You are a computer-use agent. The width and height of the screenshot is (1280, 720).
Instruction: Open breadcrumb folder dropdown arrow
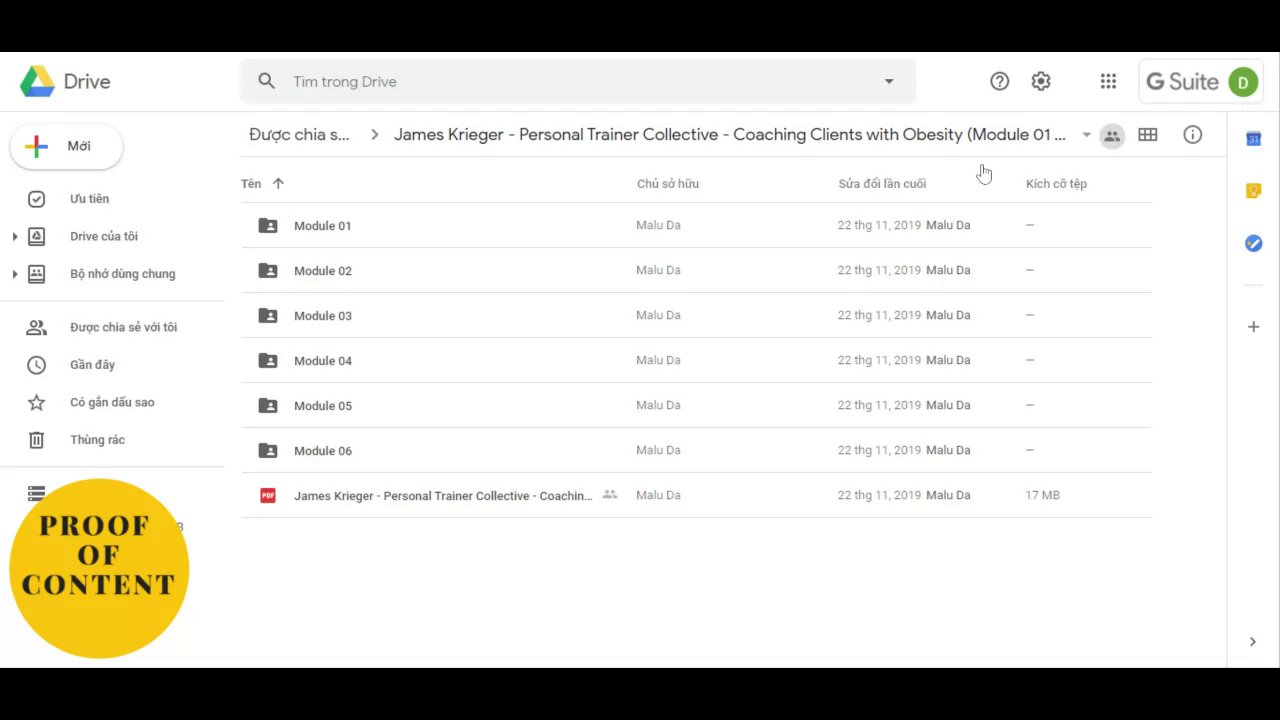pos(1086,135)
